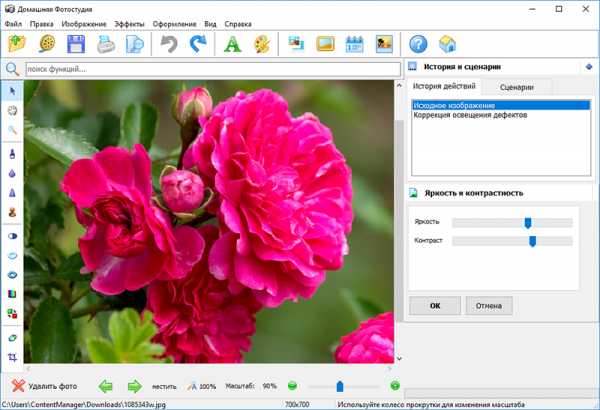The height and width of the screenshot is (410, 600).
Task: Select the blur droplet tool
Action: [12, 174]
